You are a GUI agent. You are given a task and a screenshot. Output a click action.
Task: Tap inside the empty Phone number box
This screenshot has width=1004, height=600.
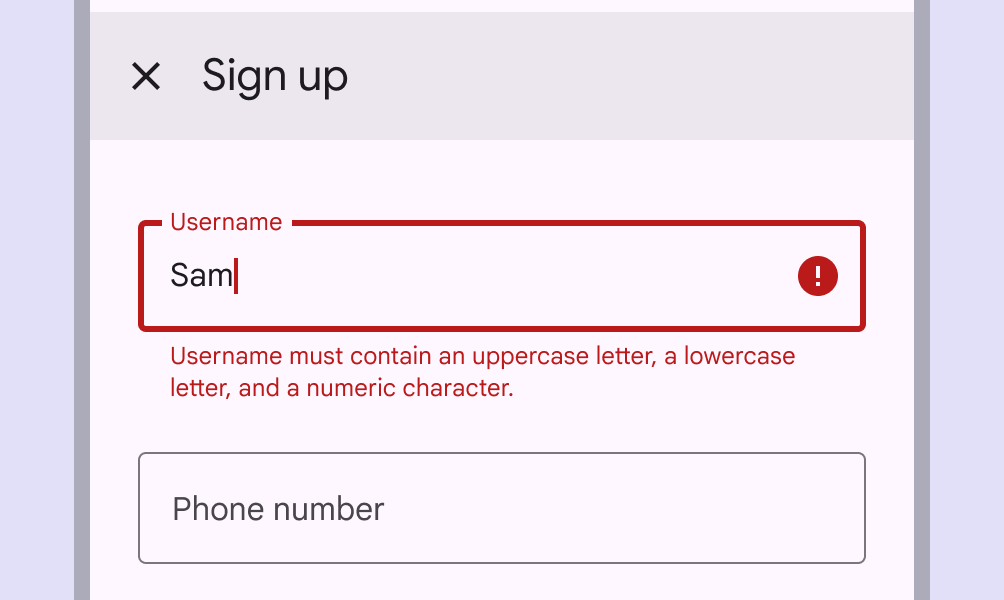(x=500, y=508)
